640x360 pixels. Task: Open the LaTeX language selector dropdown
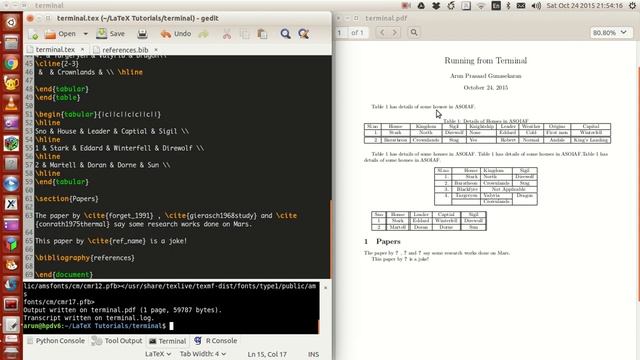(x=158, y=354)
